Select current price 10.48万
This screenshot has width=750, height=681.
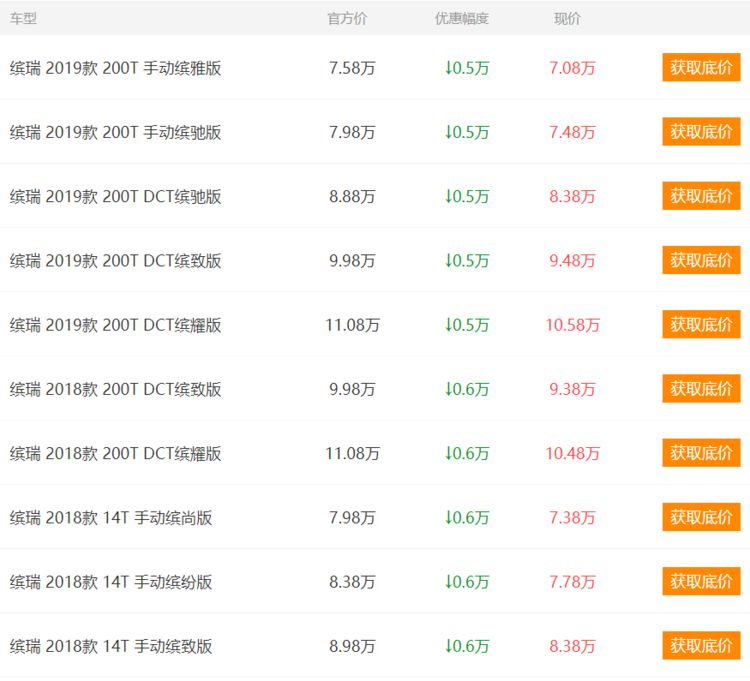[573, 453]
